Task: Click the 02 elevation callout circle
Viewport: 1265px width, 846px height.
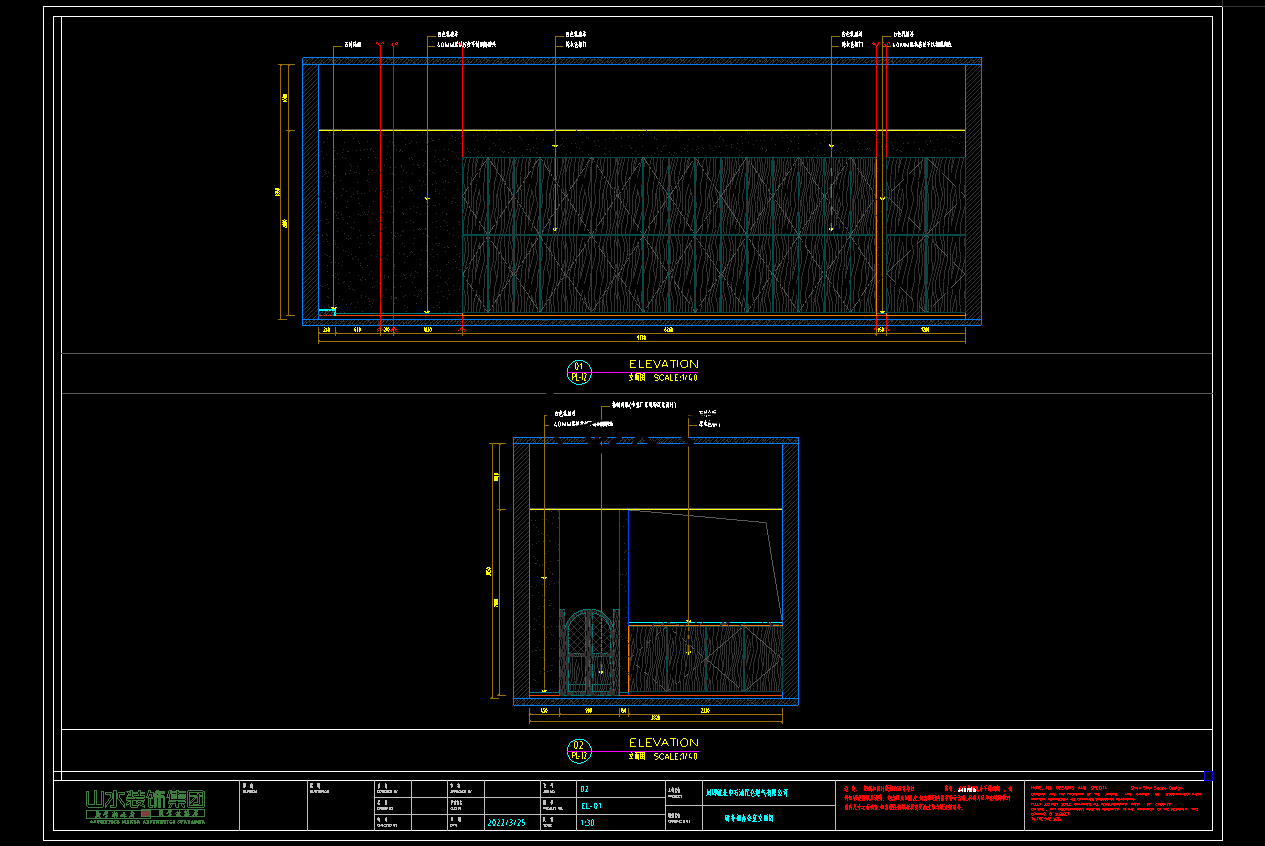Action: tap(578, 750)
